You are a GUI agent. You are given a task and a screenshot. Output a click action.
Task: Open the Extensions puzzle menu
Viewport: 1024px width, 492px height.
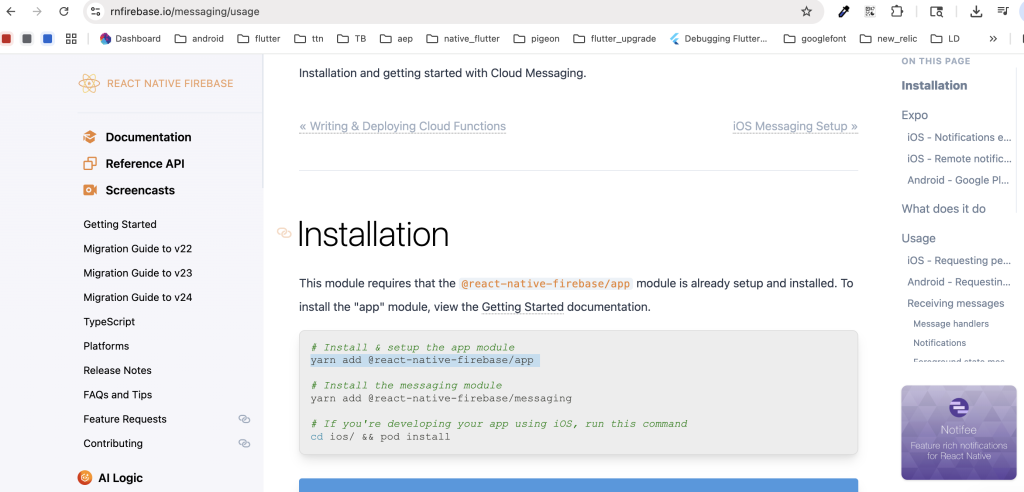(897, 11)
